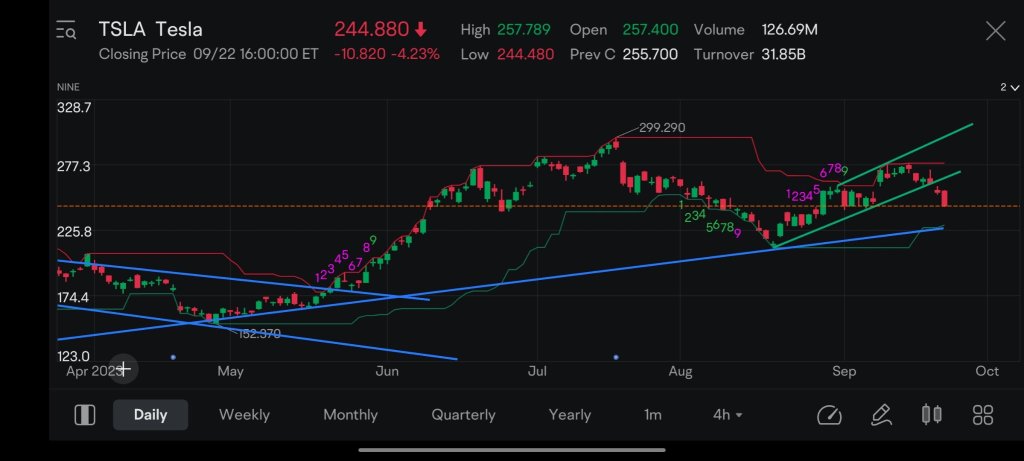Click the event dot marker below mid-July
The height and width of the screenshot is (461, 1024).
pyautogui.click(x=616, y=357)
